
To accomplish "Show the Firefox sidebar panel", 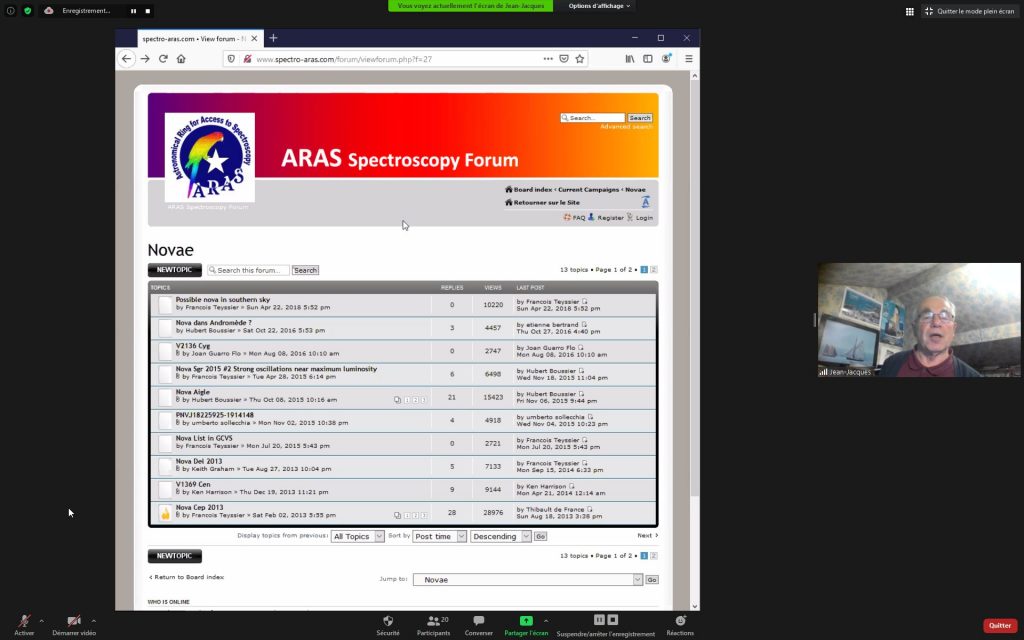I will coord(648,59).
